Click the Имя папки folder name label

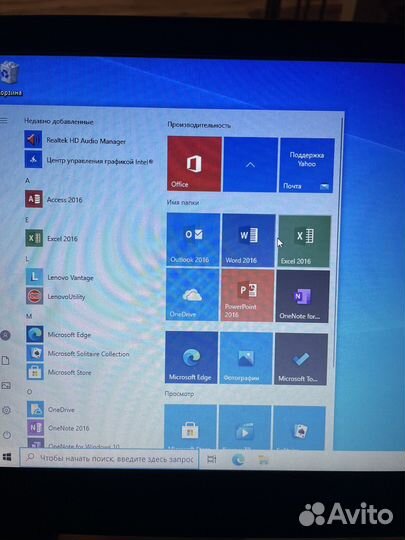click(183, 202)
